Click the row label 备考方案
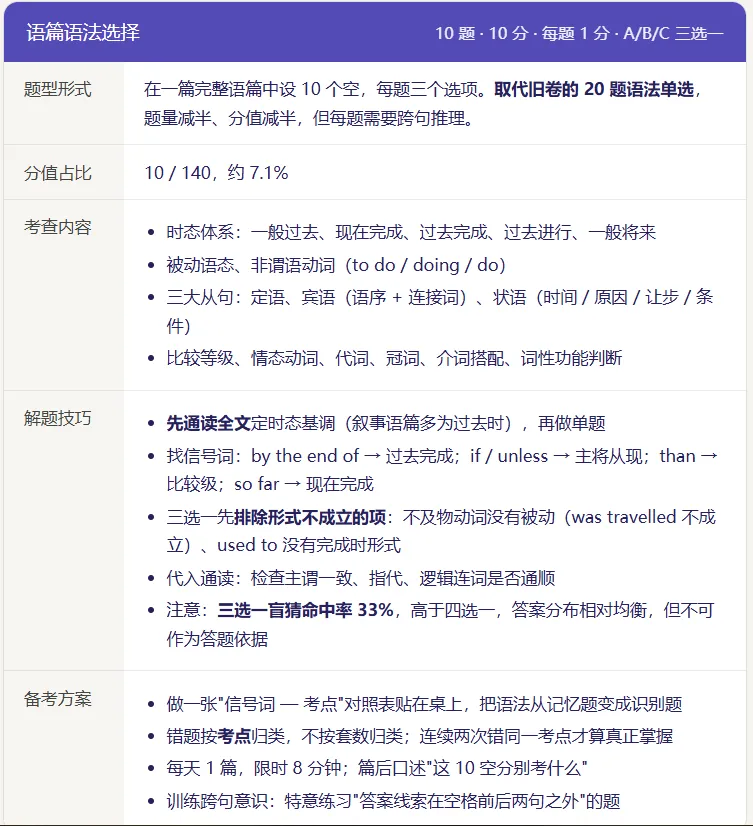The image size is (753, 826). 57,699
